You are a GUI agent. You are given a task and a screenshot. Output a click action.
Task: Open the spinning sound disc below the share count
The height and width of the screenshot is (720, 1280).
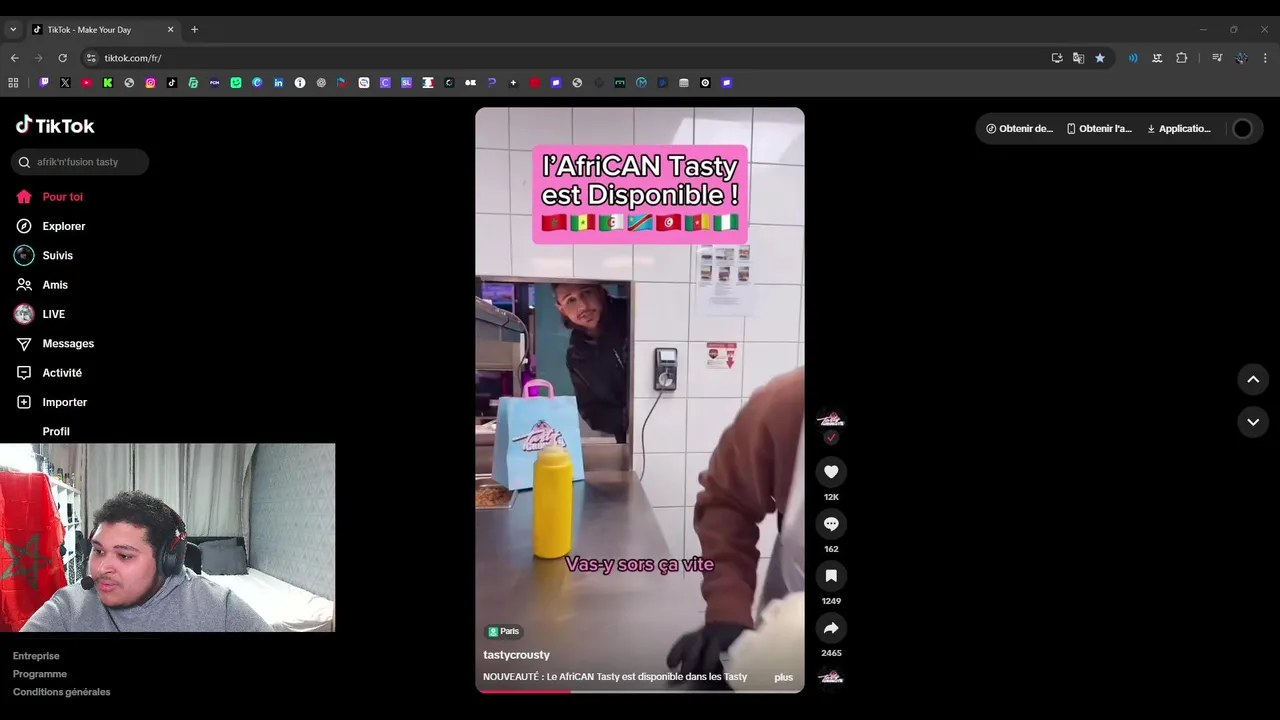831,677
